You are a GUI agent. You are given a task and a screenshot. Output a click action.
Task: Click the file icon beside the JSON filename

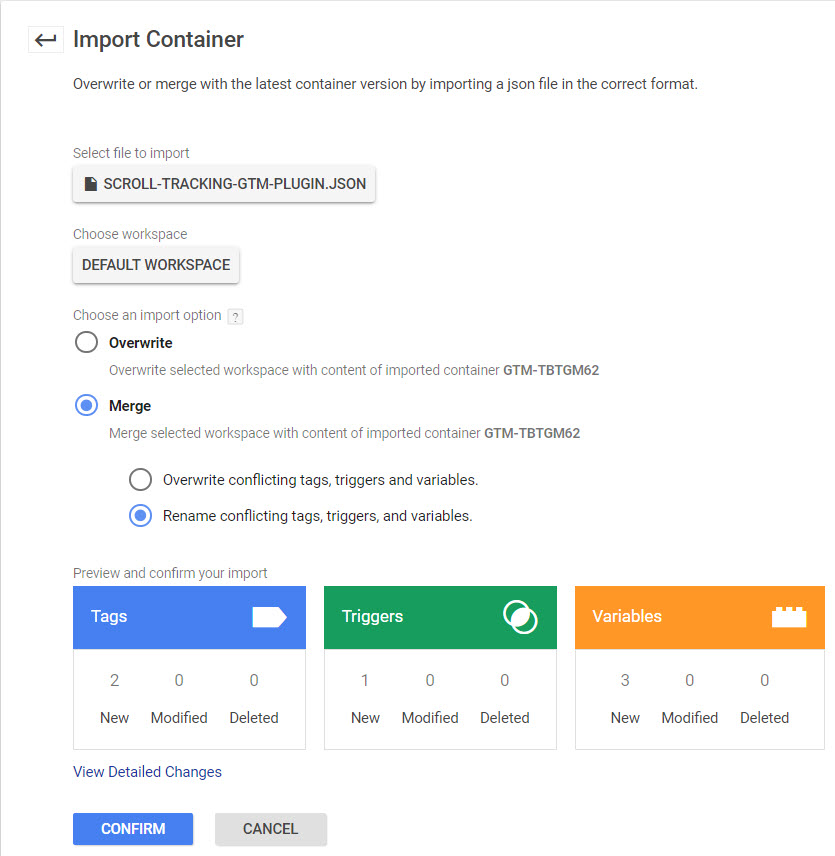(x=91, y=184)
